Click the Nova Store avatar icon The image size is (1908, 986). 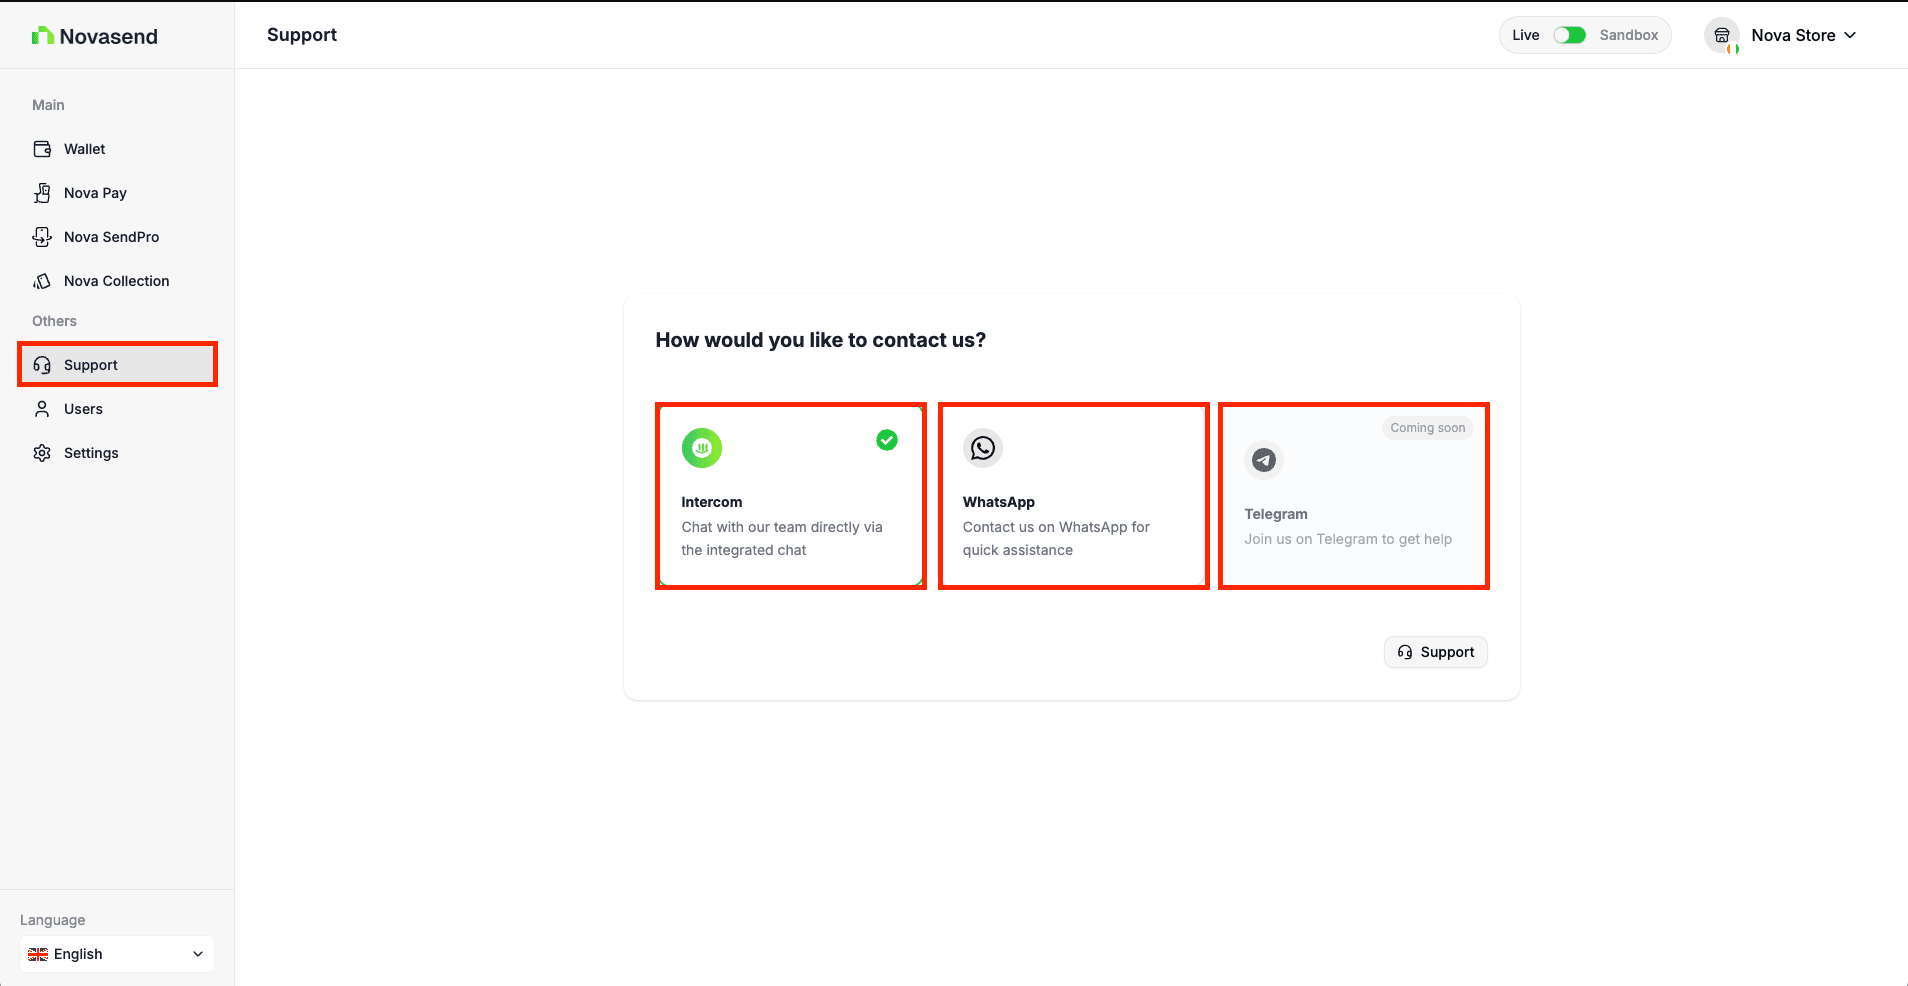[x=1722, y=35]
